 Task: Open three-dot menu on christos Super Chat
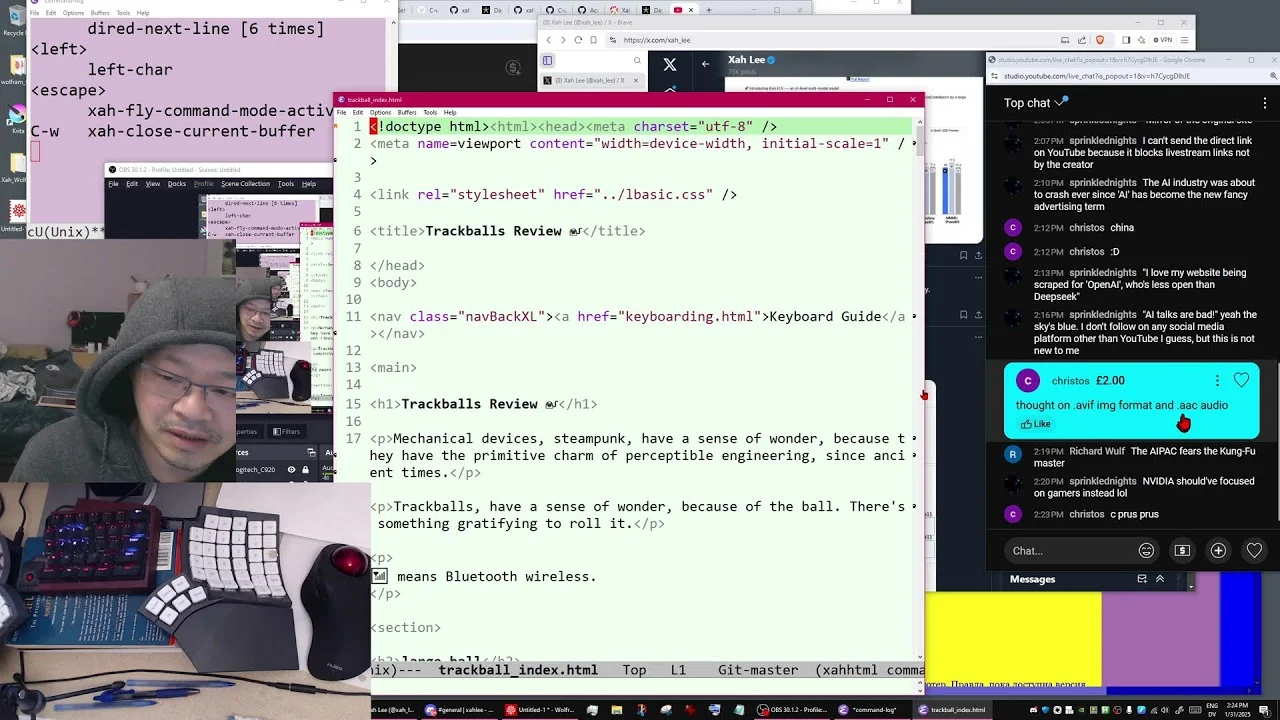click(x=1217, y=380)
